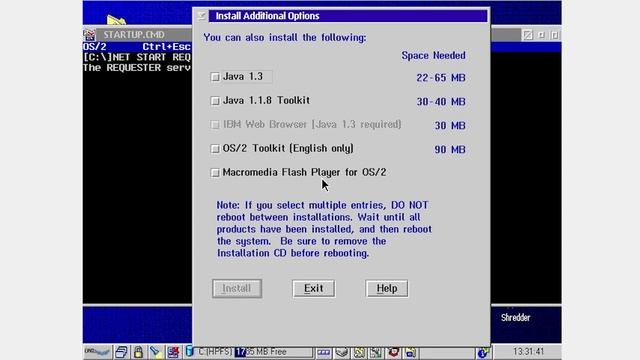Click the lockup padlock icon
Screen dimensions: 640x360
tap(138, 352)
